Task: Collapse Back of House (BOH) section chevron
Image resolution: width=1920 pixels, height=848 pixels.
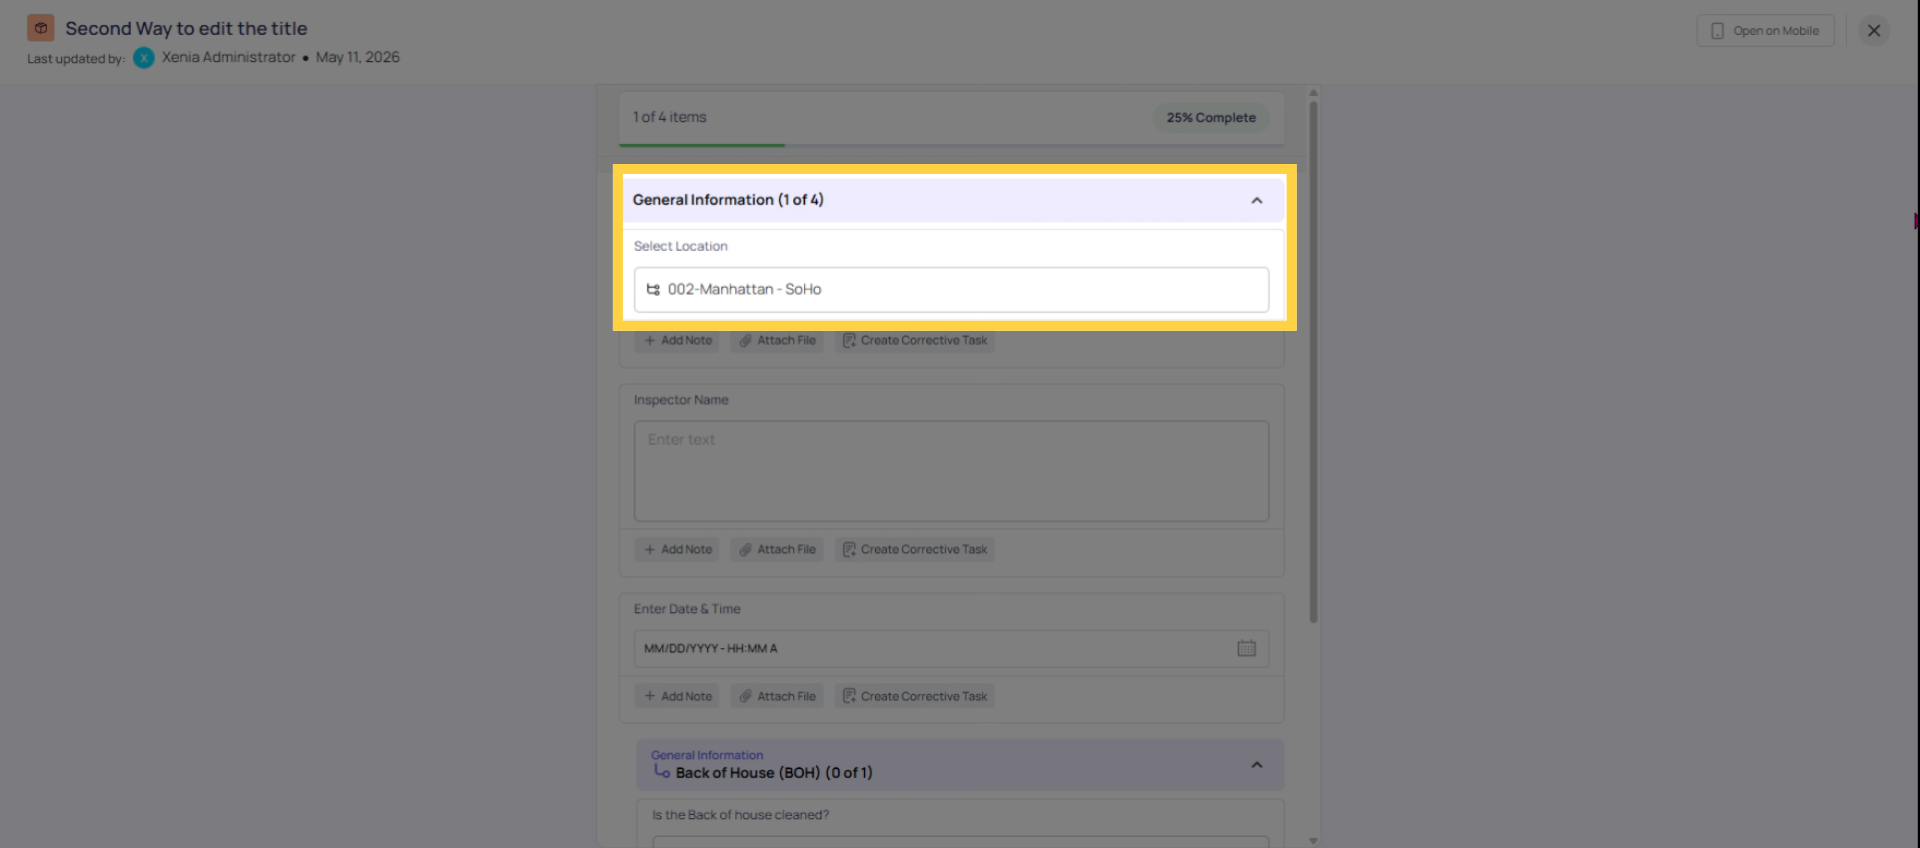Action: point(1257,765)
